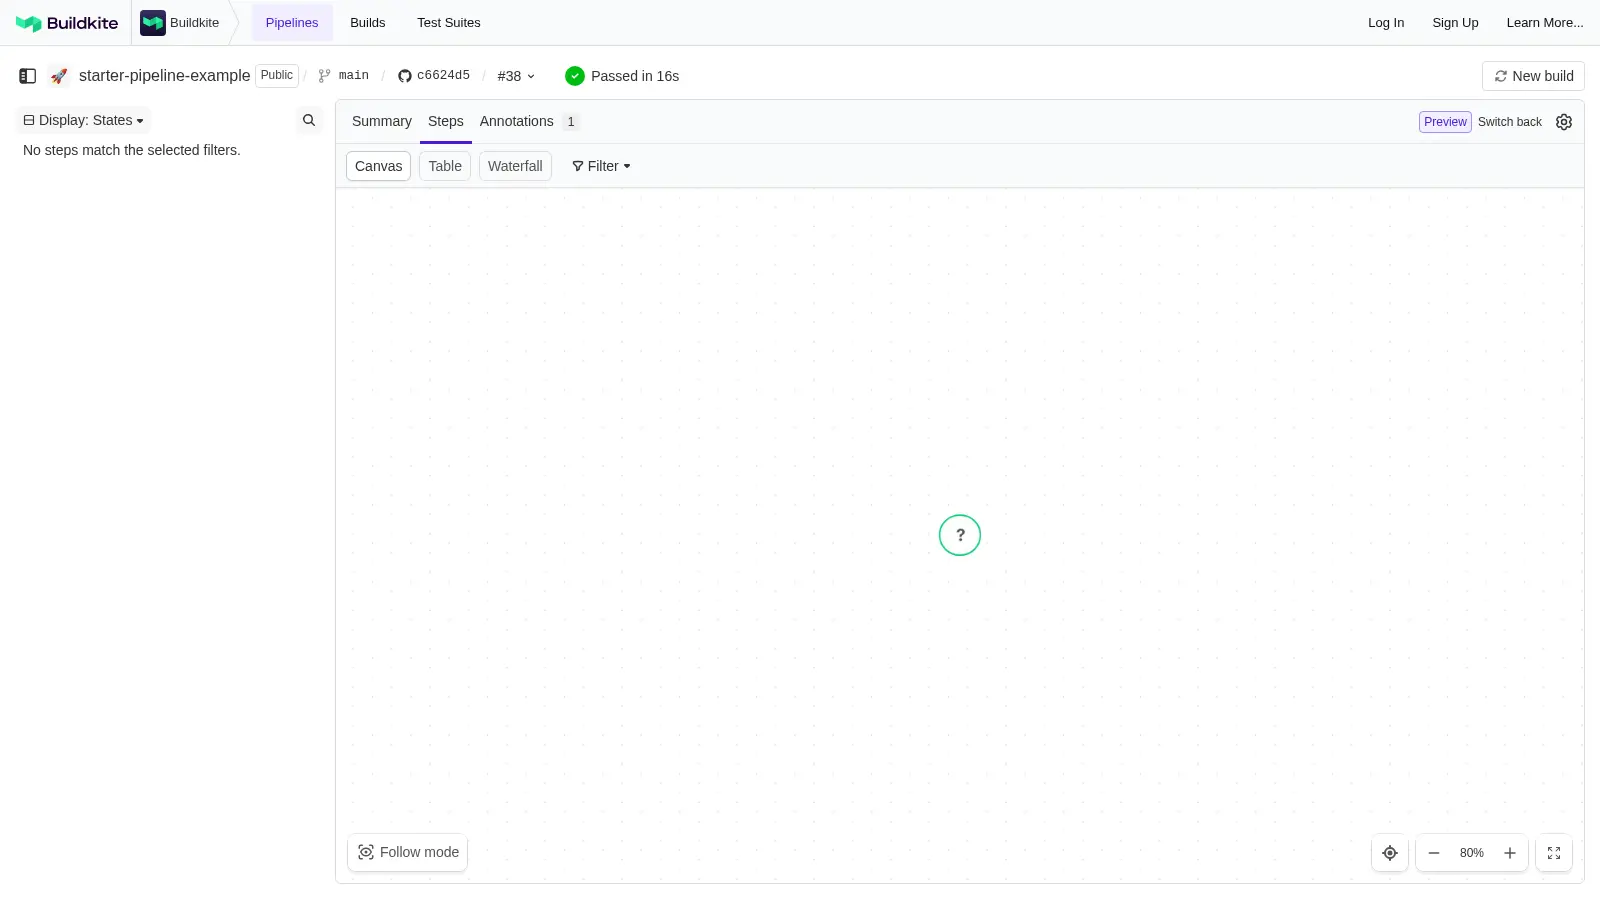Click the rocket pipeline emoji icon
Screen dimensions: 1600x900
tap(59, 76)
